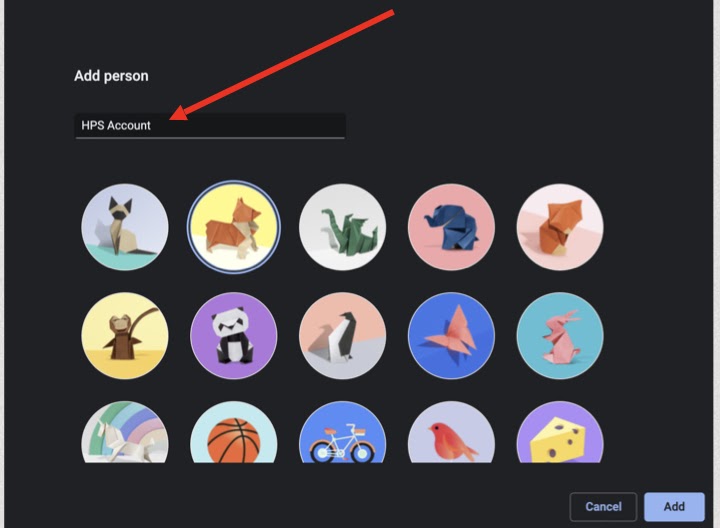This screenshot has height=528, width=720.
Task: Click the Add person heading
Action: pos(111,76)
